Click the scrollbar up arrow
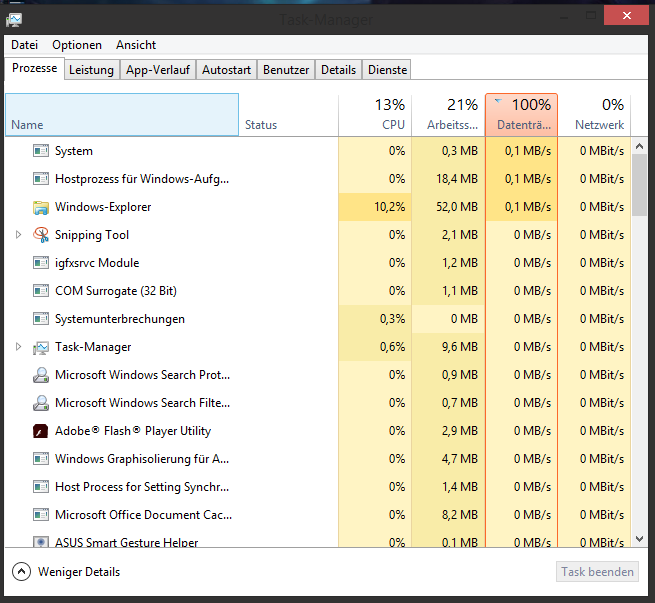This screenshot has height=603, width=655. [x=639, y=146]
